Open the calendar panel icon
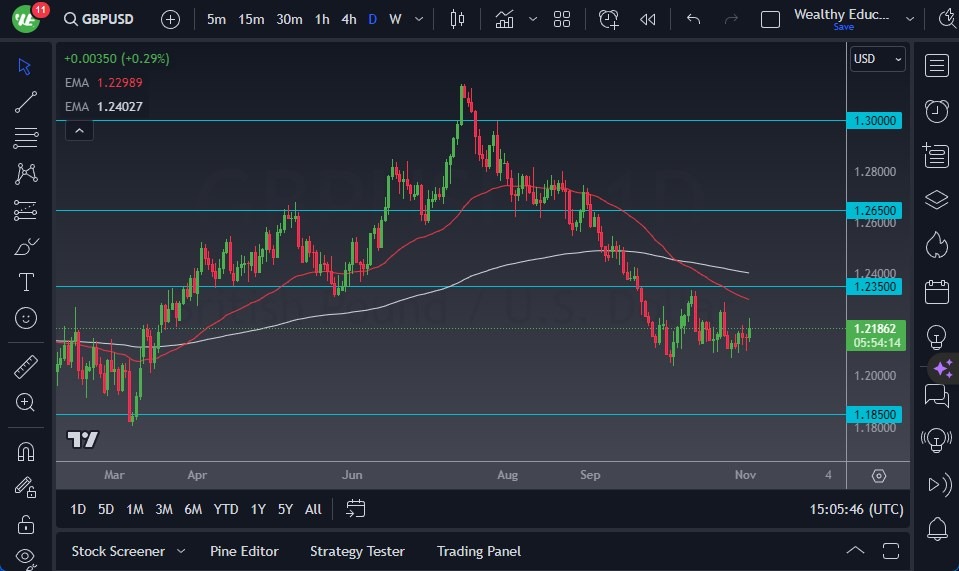This screenshot has height=571, width=959. click(x=936, y=291)
